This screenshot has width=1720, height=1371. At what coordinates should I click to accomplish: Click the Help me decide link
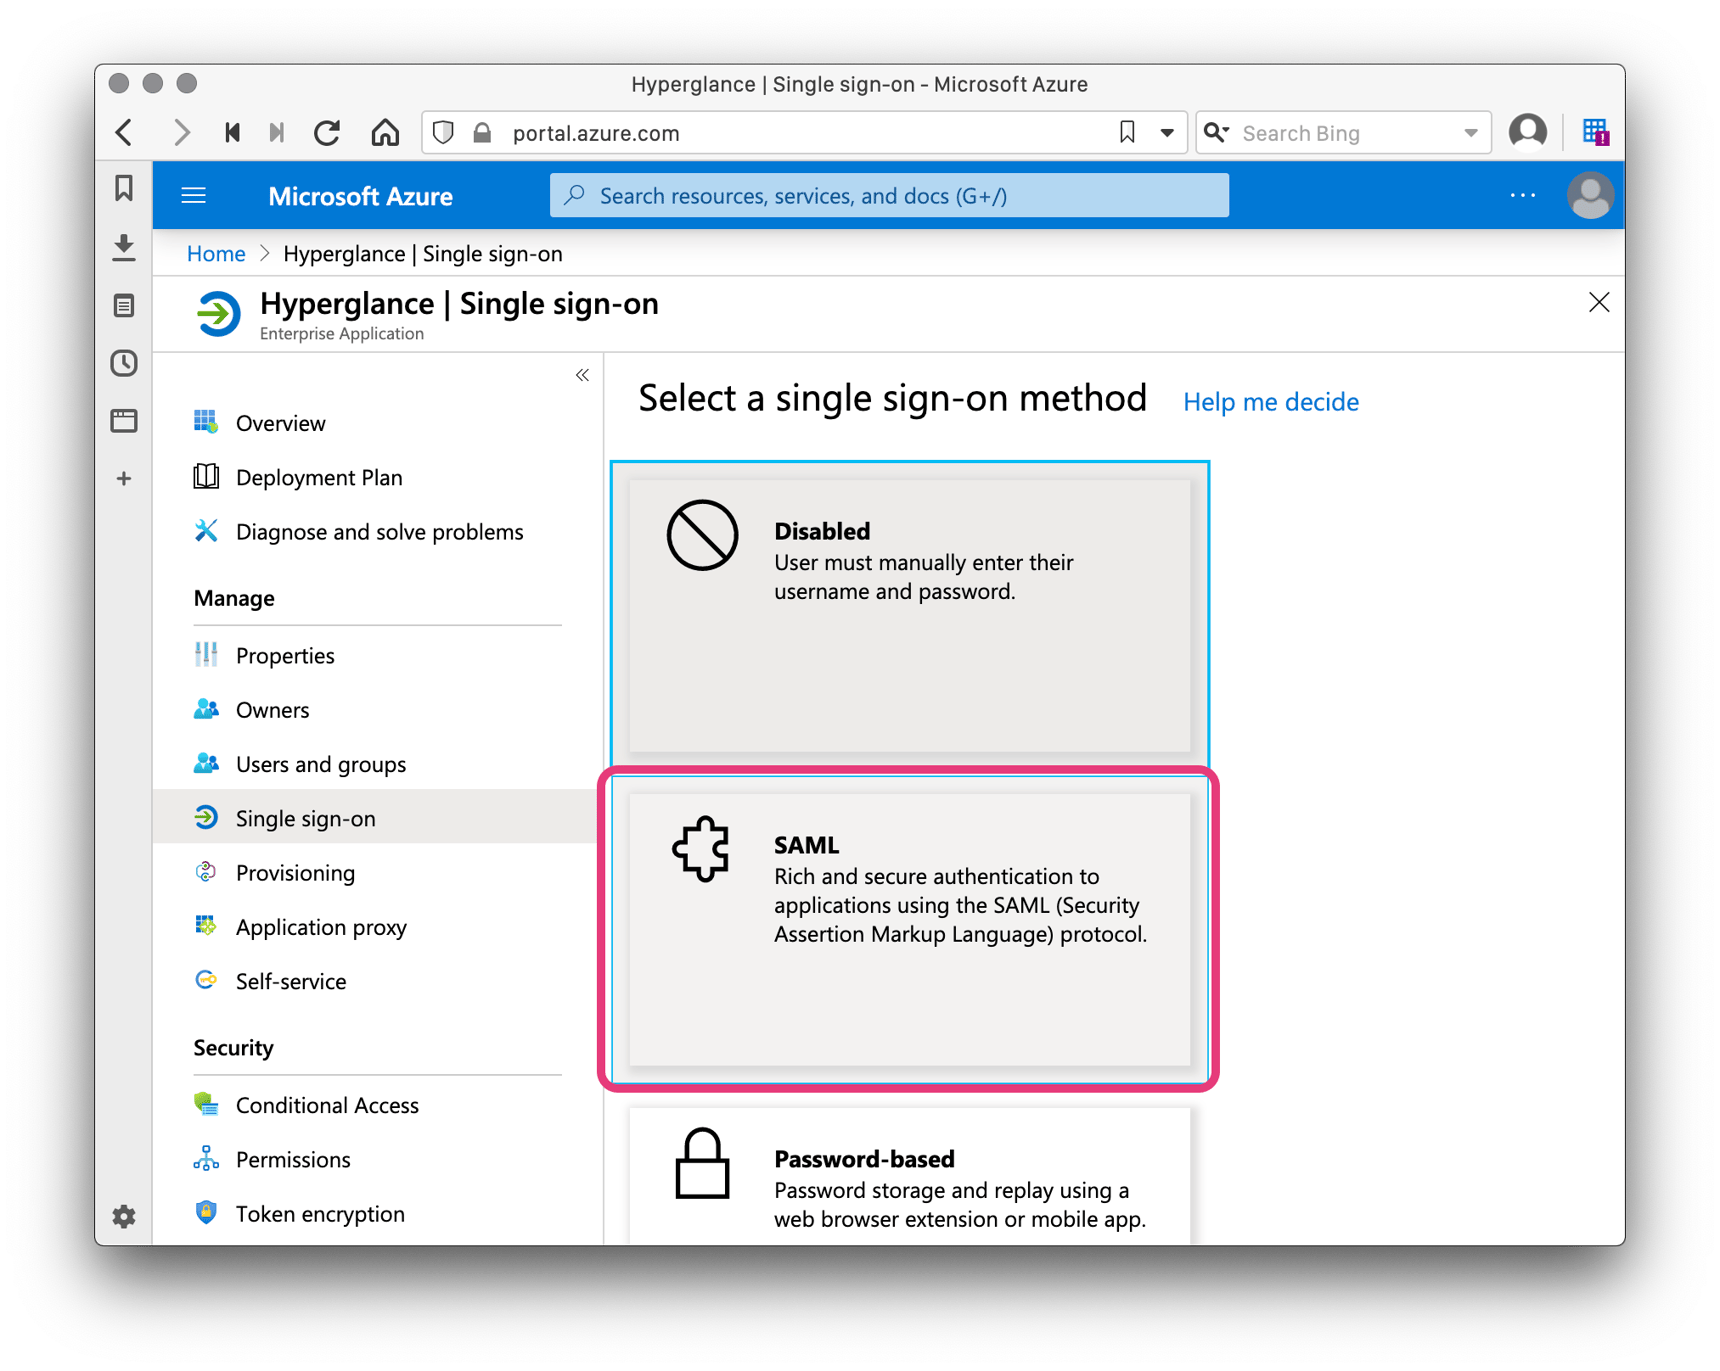coord(1270,401)
